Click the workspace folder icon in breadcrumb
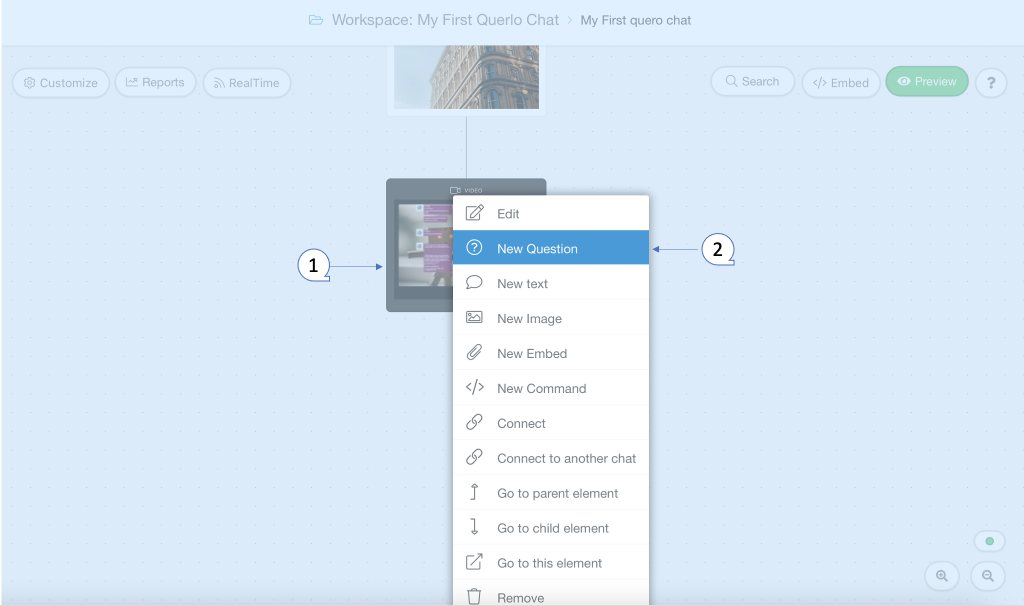Viewport: 1024px width, 606px height. (316, 20)
